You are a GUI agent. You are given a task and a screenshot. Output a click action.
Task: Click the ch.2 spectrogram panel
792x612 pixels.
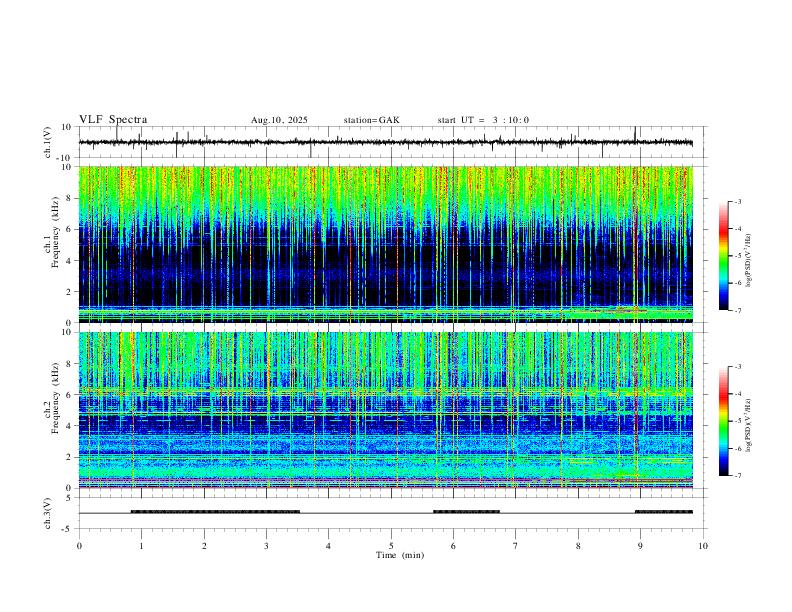tap(386, 410)
